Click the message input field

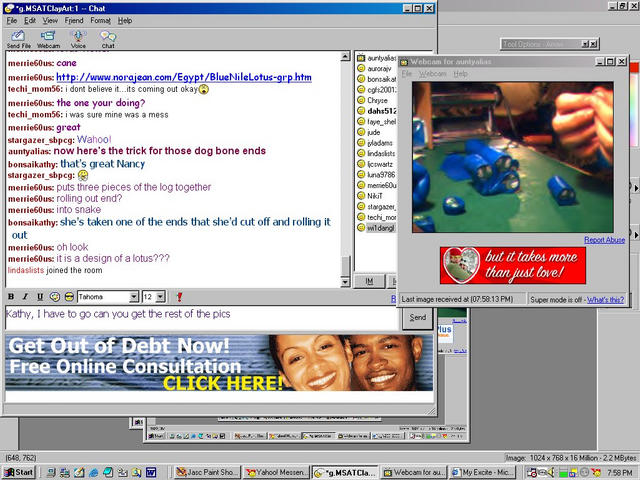coord(202,318)
